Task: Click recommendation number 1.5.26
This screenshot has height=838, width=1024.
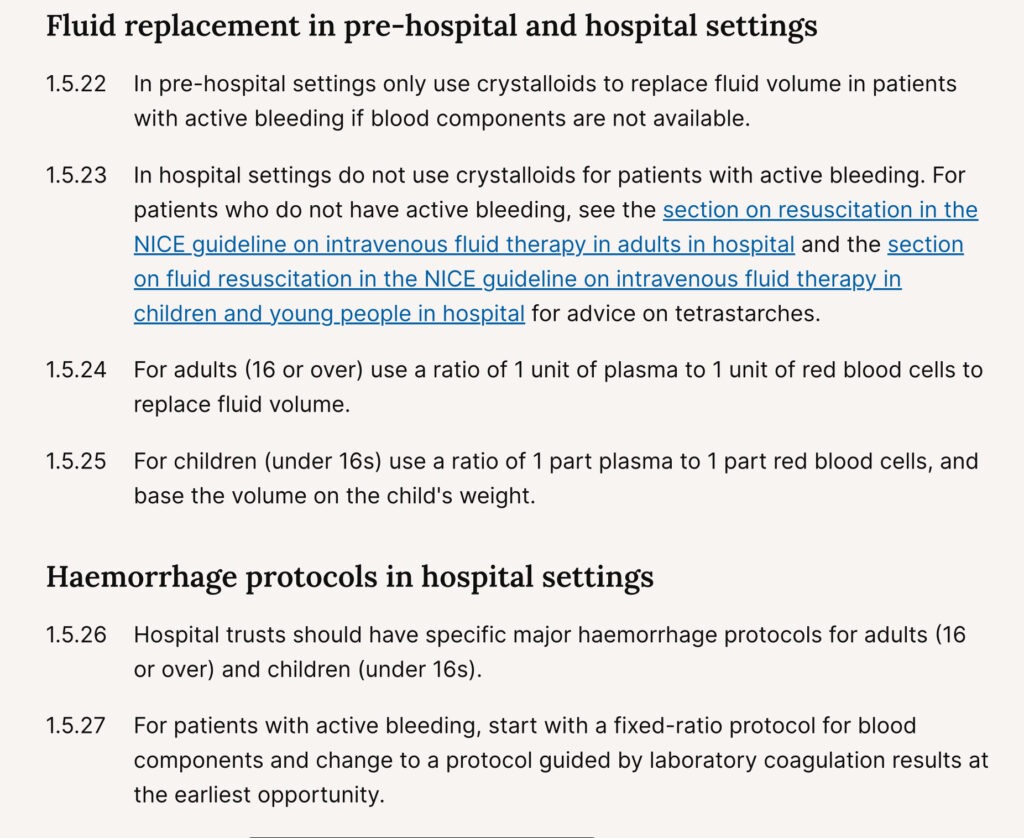Action: (x=76, y=635)
